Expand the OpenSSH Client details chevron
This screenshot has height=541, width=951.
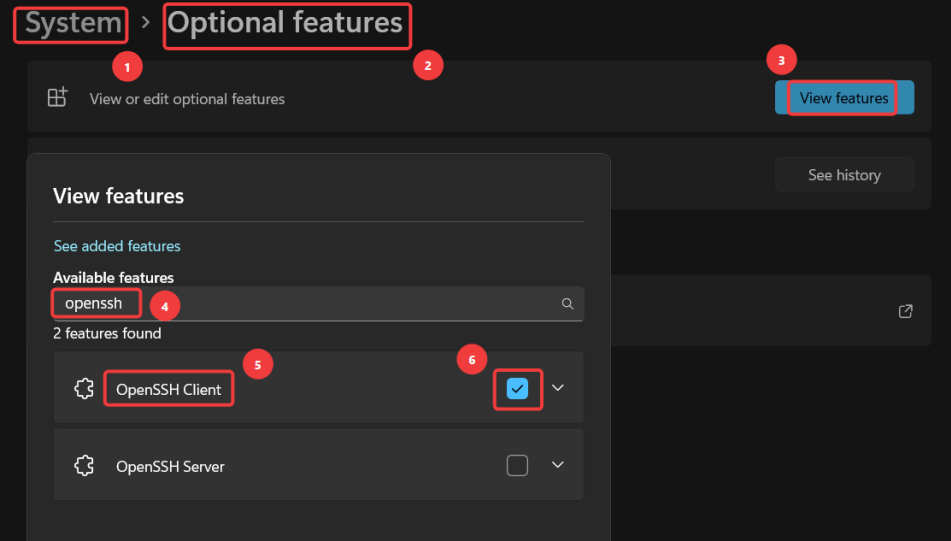coord(558,388)
